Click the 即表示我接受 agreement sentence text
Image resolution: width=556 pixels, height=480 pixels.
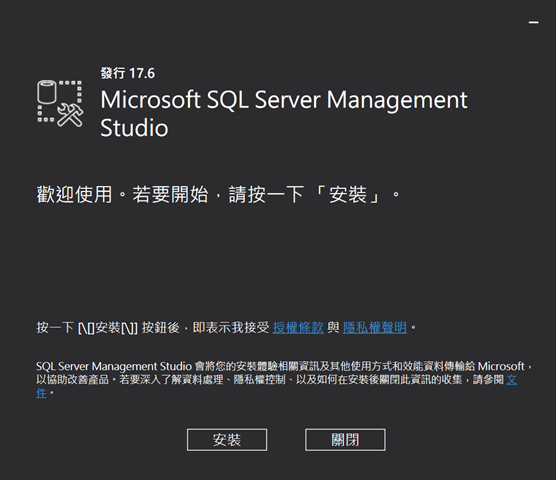(231, 328)
